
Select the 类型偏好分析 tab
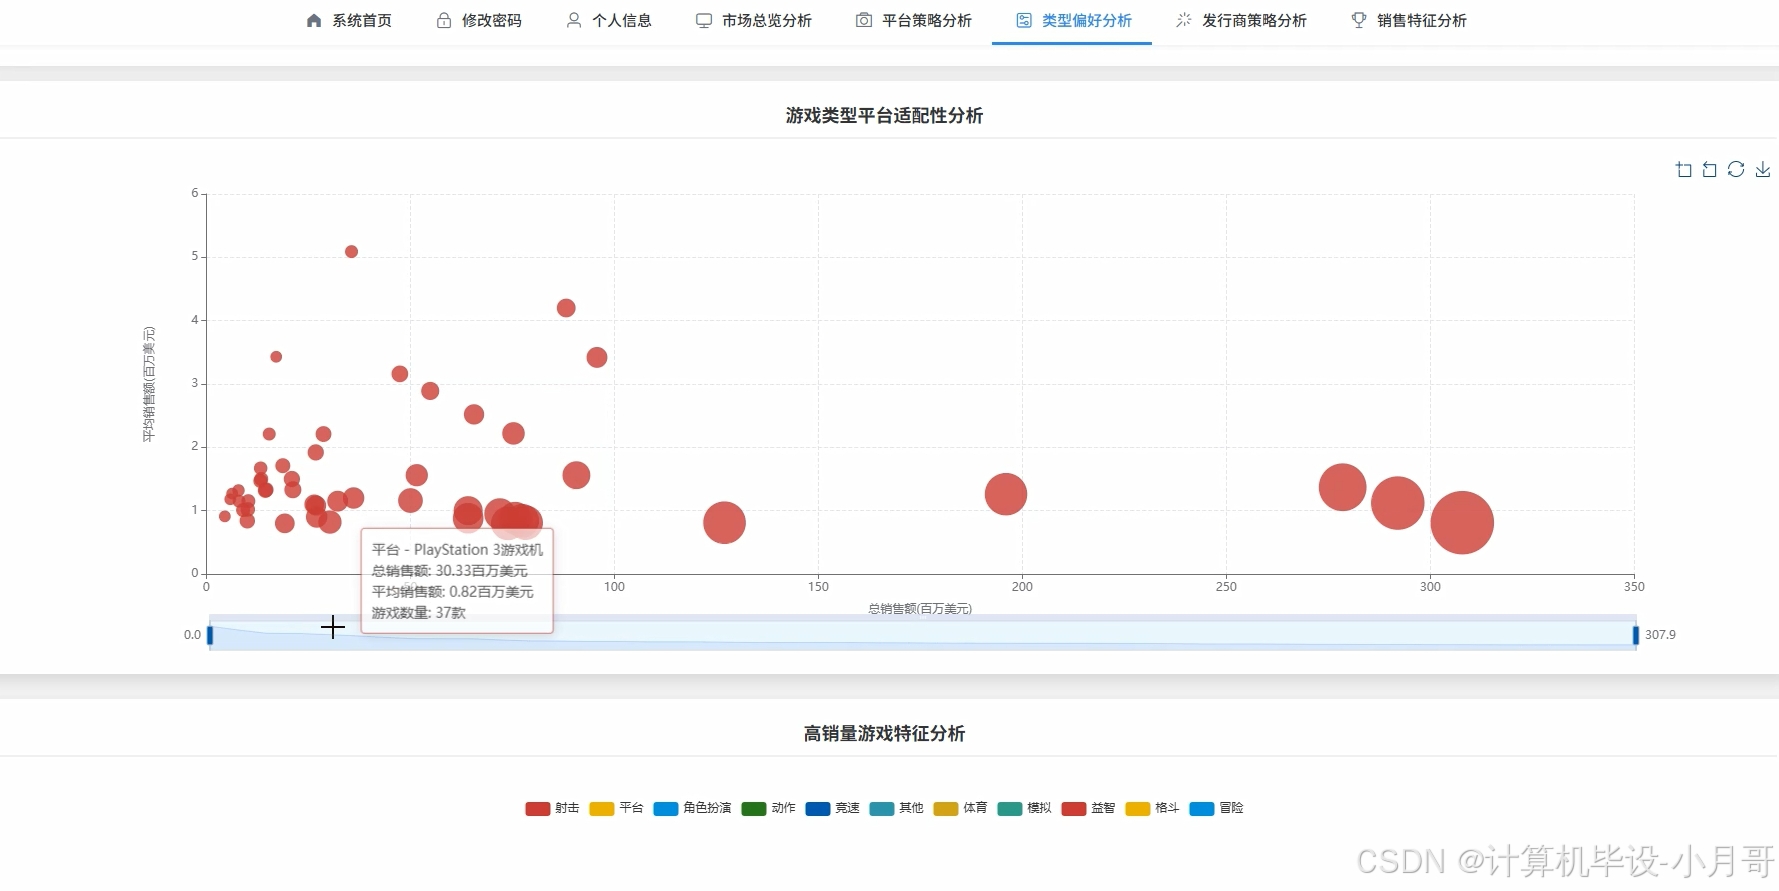(1074, 20)
